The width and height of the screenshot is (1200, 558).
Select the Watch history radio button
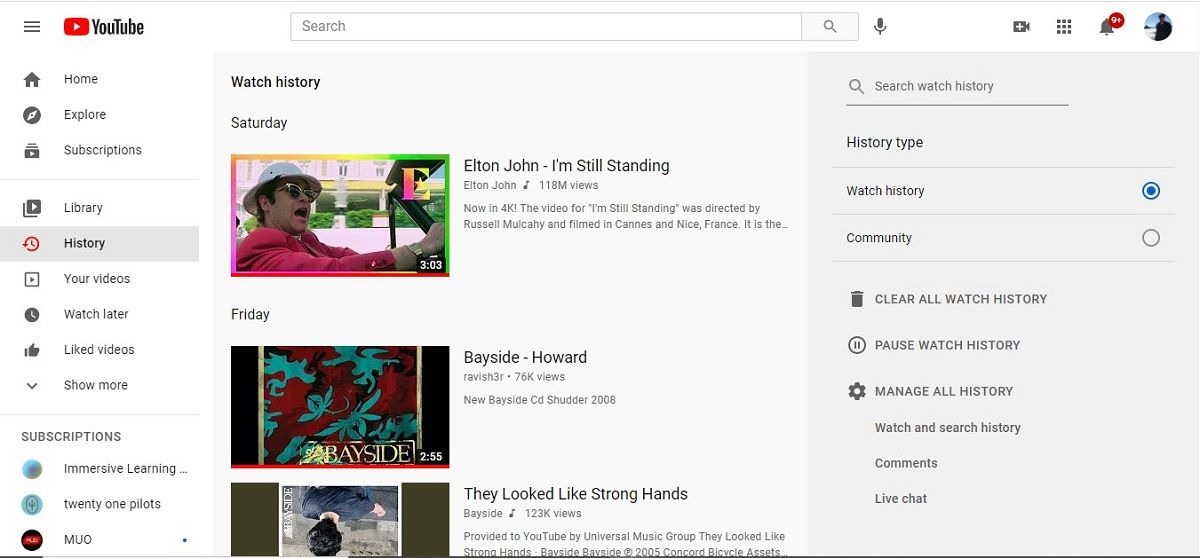click(1151, 191)
